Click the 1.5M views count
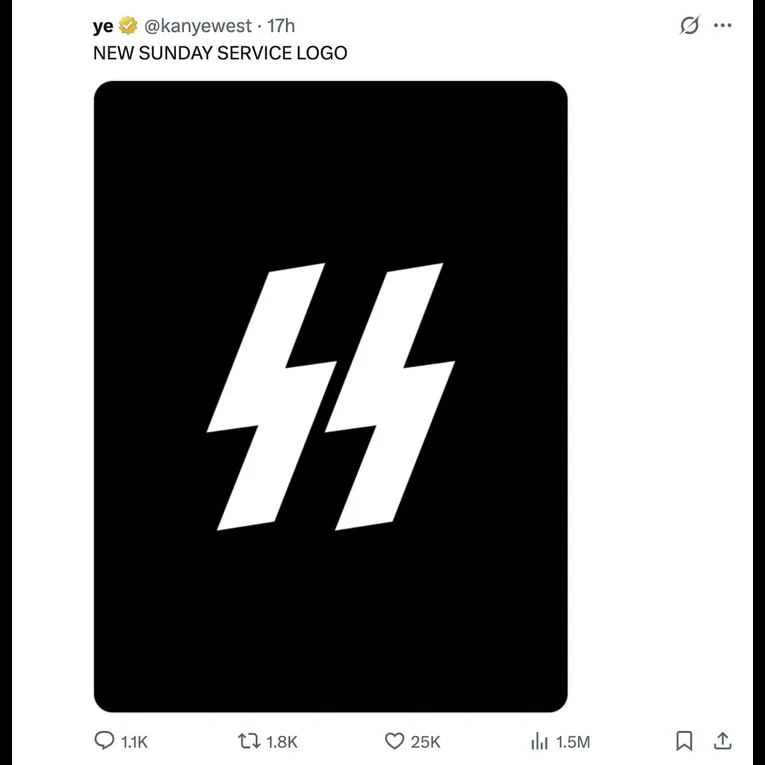The image size is (765, 765). (x=573, y=742)
